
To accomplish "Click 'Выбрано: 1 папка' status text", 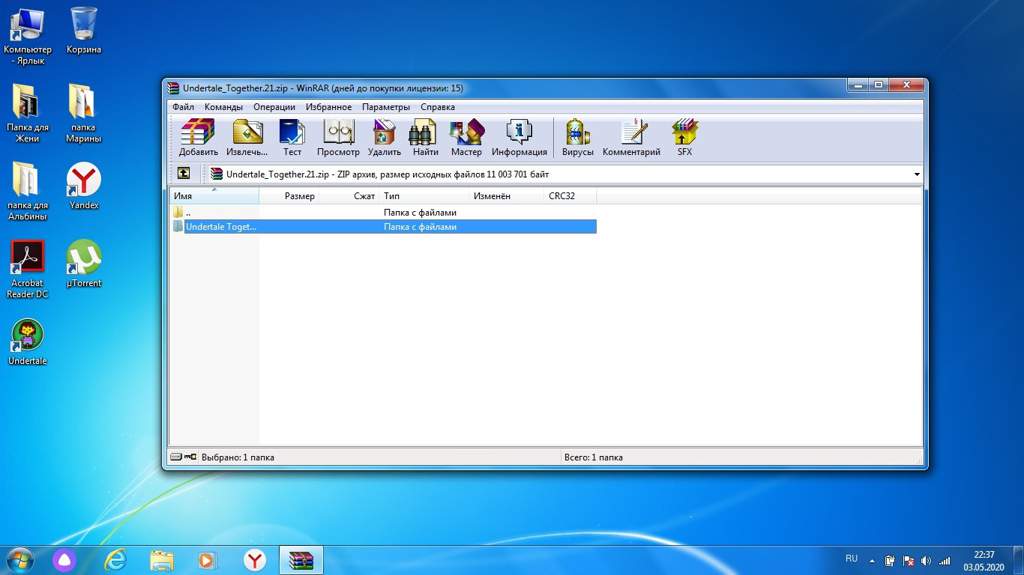I will (238, 457).
